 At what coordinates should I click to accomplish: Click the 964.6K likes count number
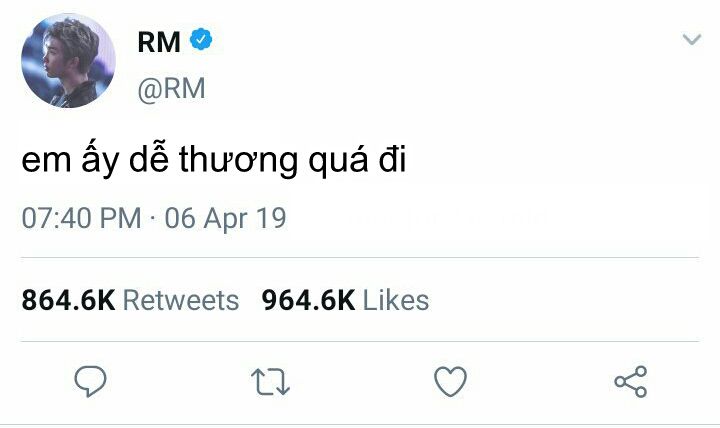(x=308, y=300)
